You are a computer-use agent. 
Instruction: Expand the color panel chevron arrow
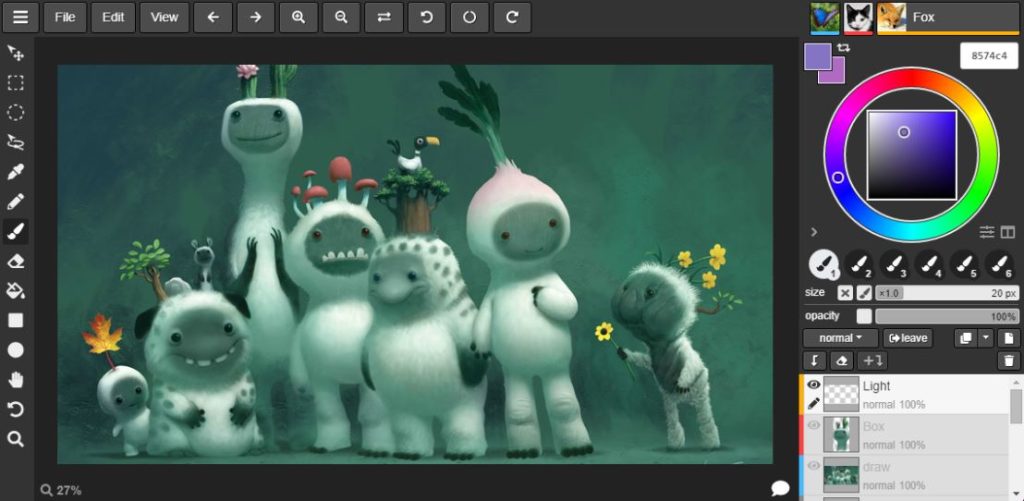[x=814, y=232]
